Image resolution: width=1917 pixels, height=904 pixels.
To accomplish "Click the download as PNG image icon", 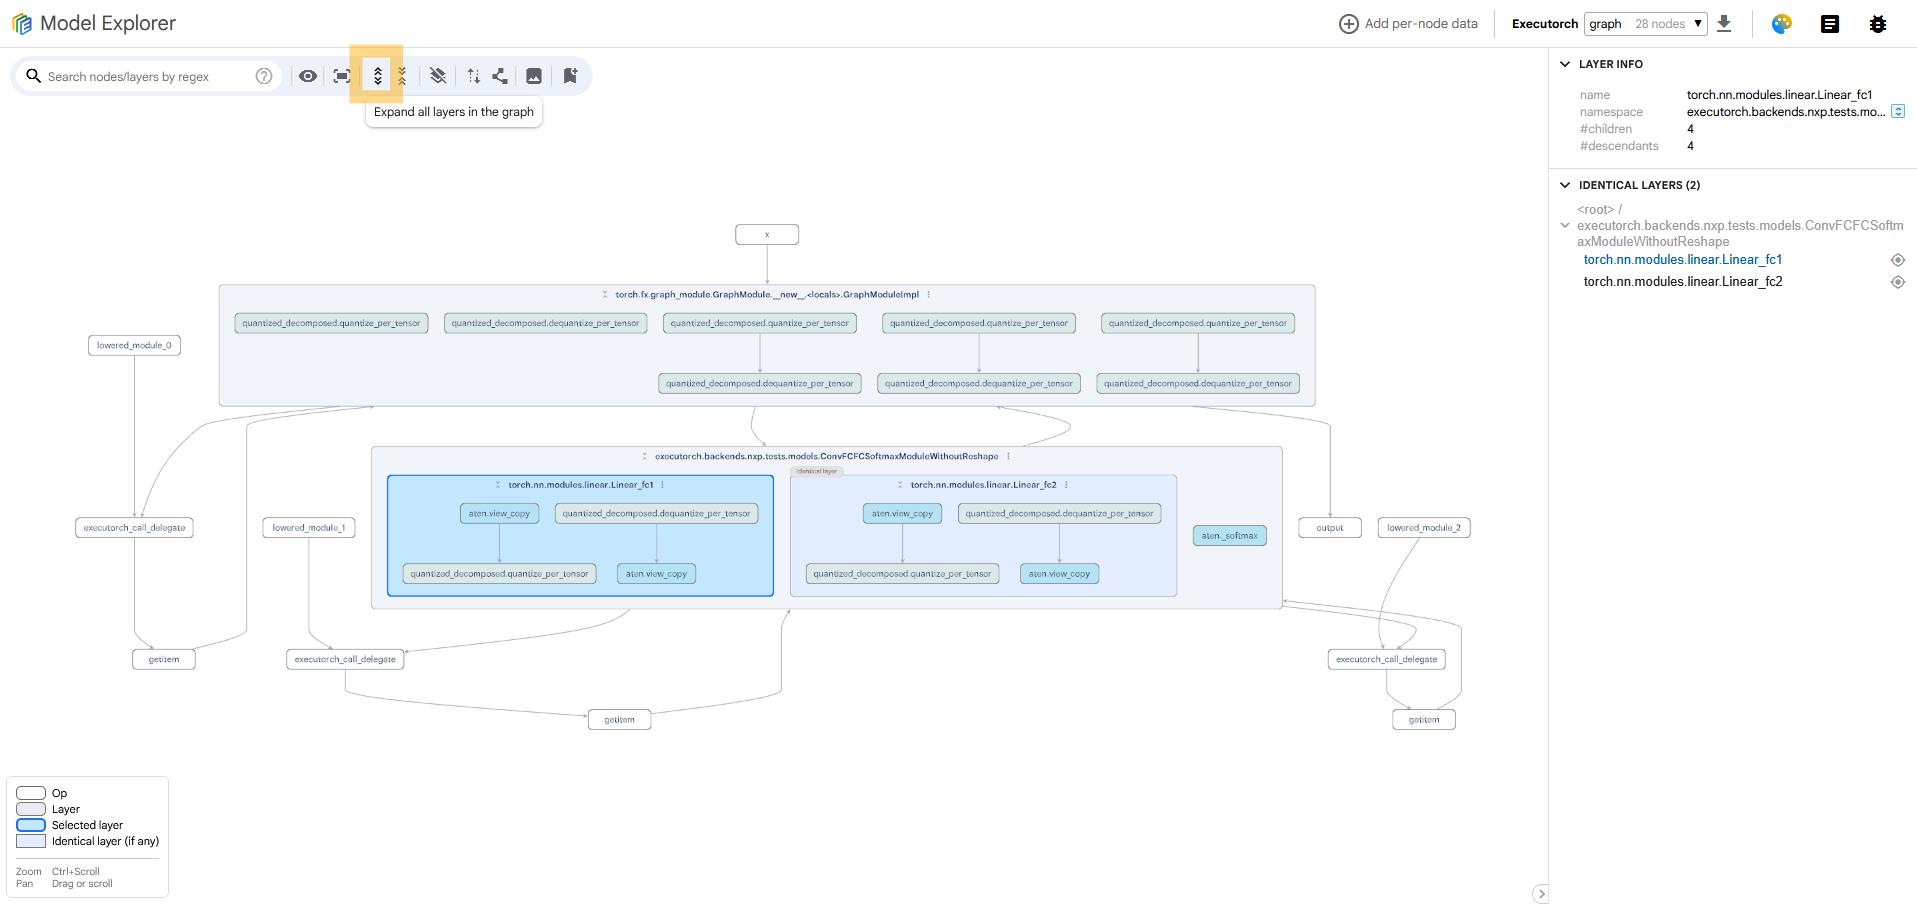I will pyautogui.click(x=534, y=76).
